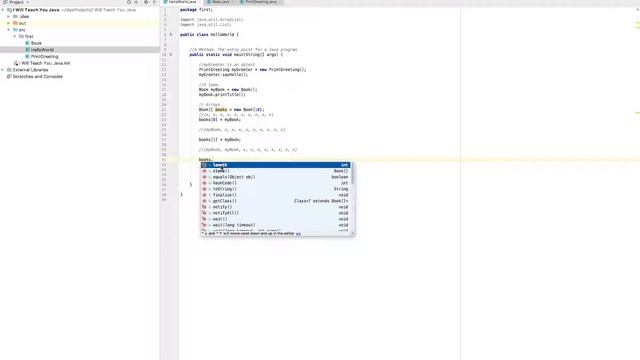Switch to the HelloWorld.java editor tab
This screenshot has width=640, height=360.
tap(182, 2)
